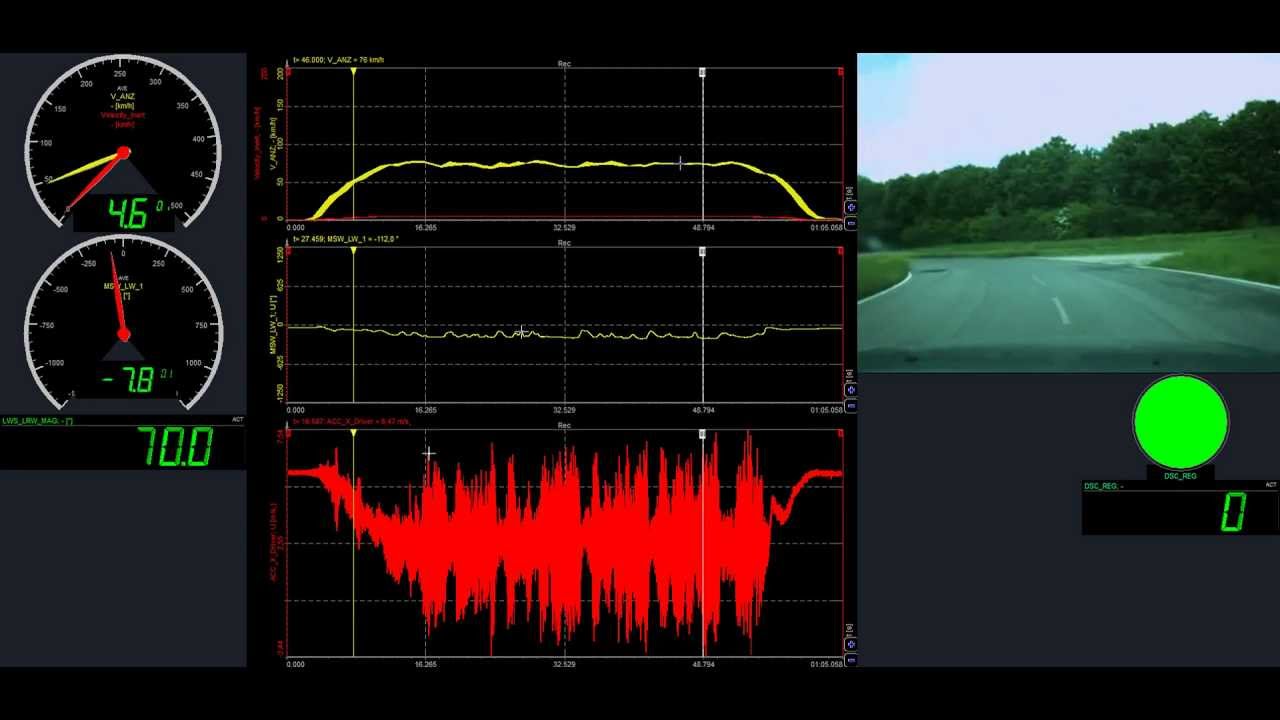Viewport: 1280px width, 720px height.
Task: Click the V_ANZ speedometer gauge
Action: (x=123, y=143)
